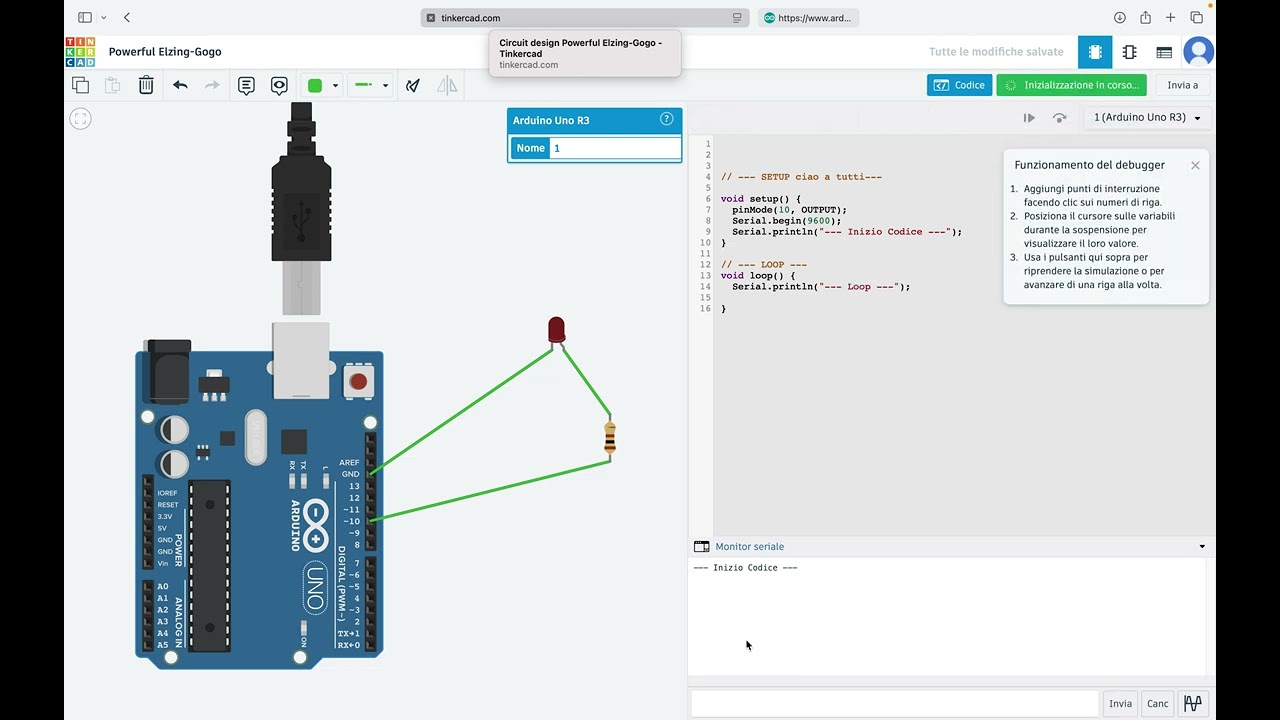Click the Codice button

tap(959, 85)
